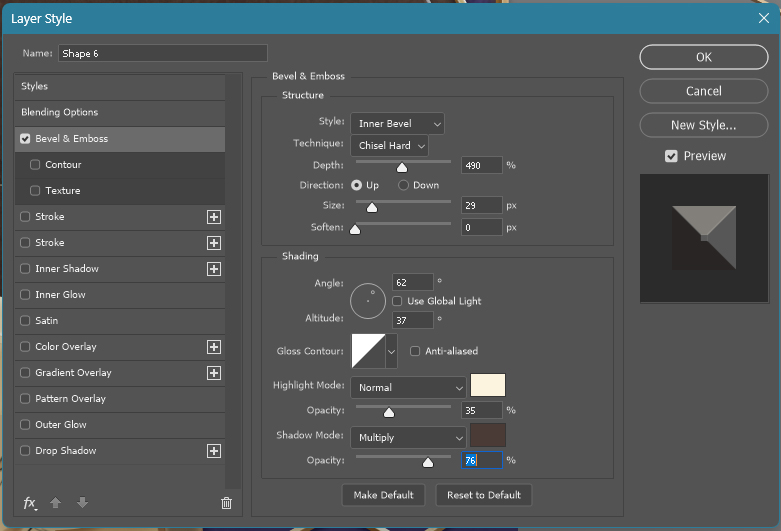The image size is (781, 531).
Task: Click plus icon on second Stroke row
Action: click(214, 243)
